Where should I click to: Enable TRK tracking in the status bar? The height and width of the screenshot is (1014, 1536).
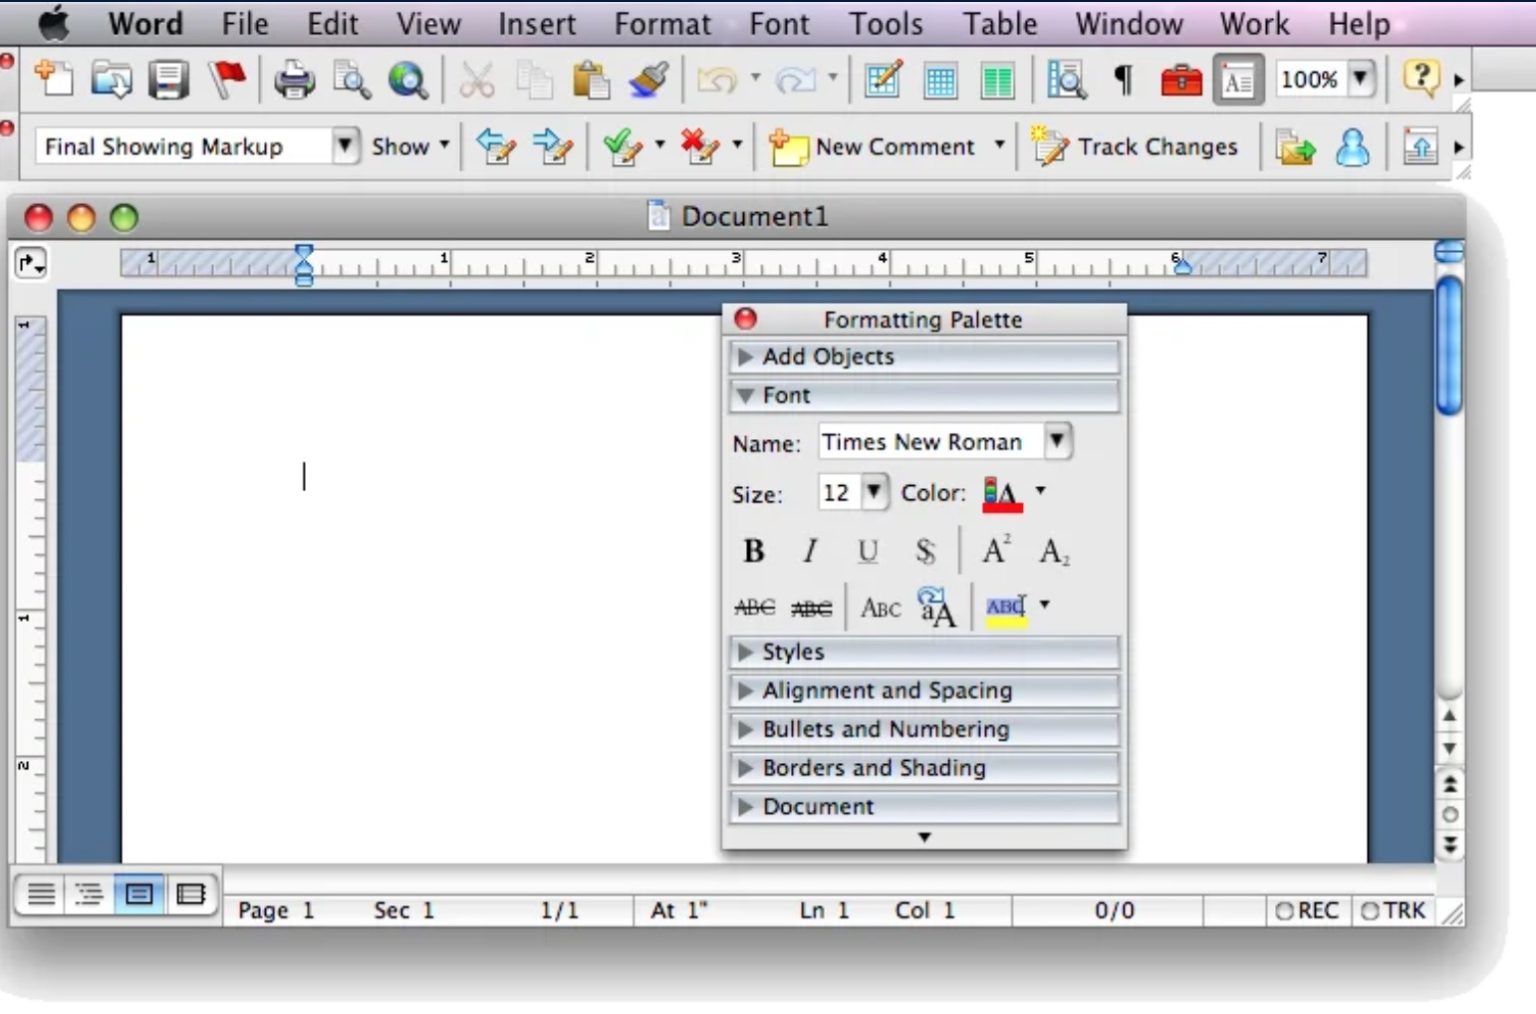[x=1391, y=910]
